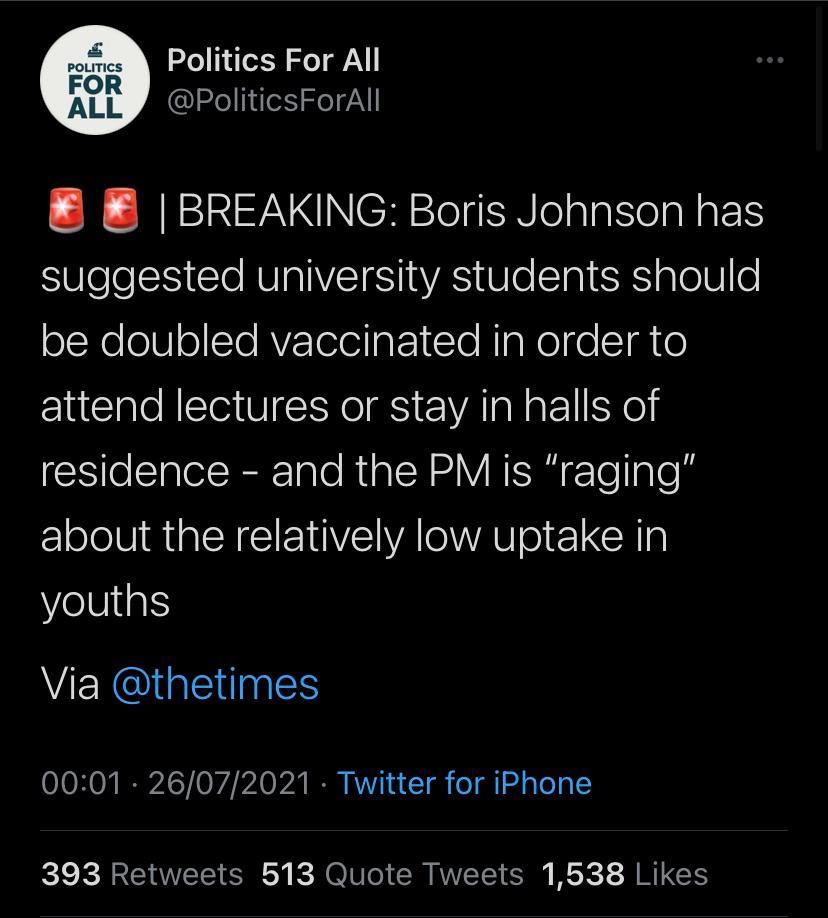Click the first red siren emoji
Viewport: 828px width, 918px height.
[x=64, y=212]
